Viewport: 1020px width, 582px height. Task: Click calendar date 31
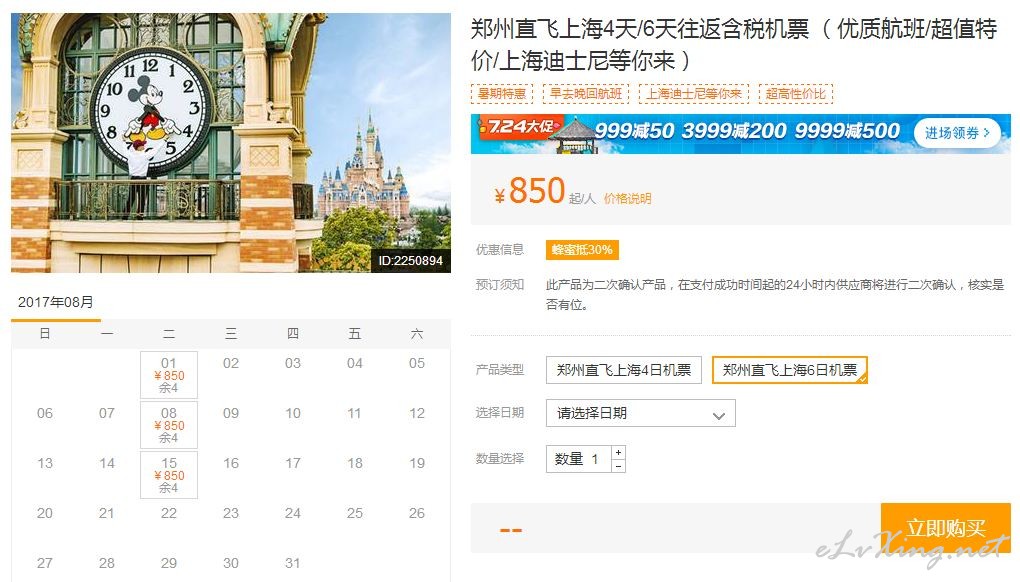[293, 563]
